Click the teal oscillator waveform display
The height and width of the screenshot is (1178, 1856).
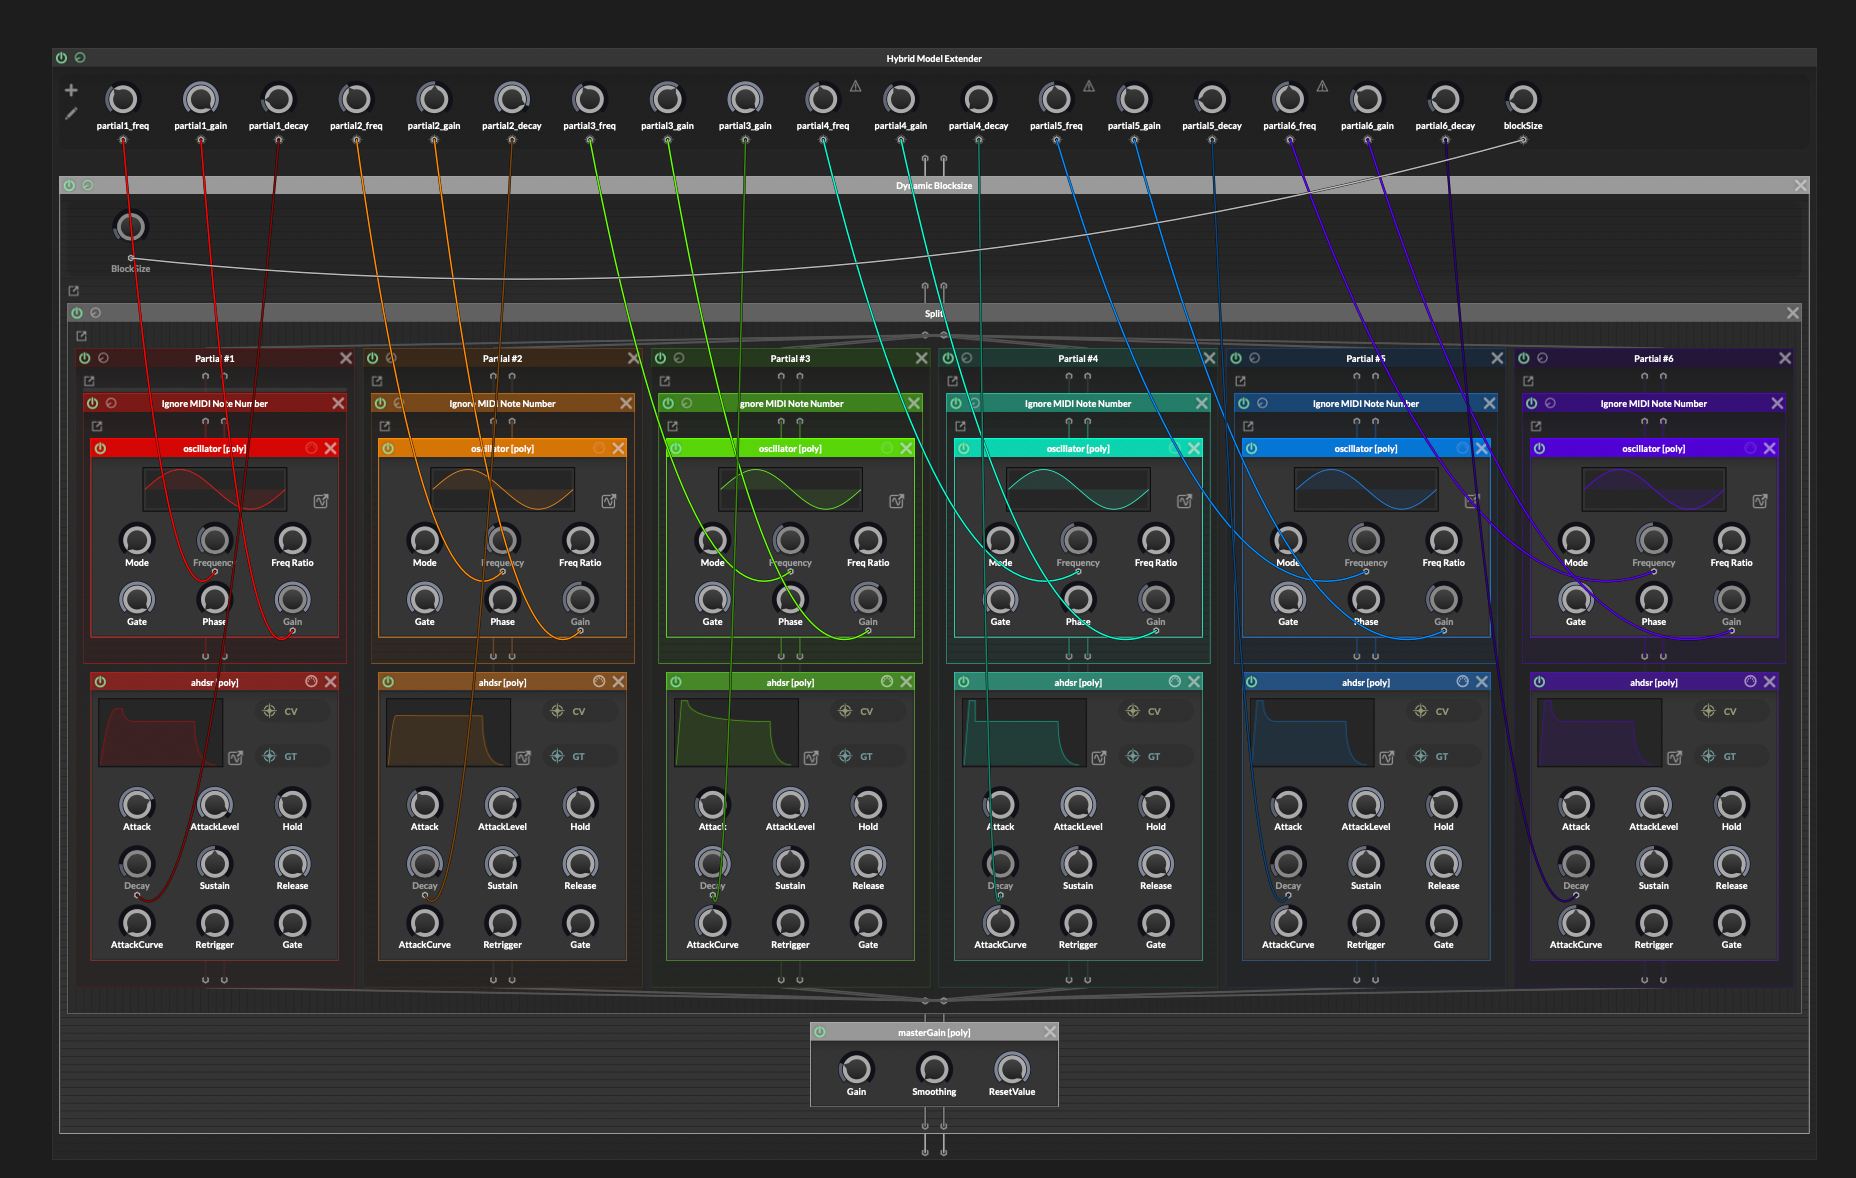pyautogui.click(x=1078, y=489)
